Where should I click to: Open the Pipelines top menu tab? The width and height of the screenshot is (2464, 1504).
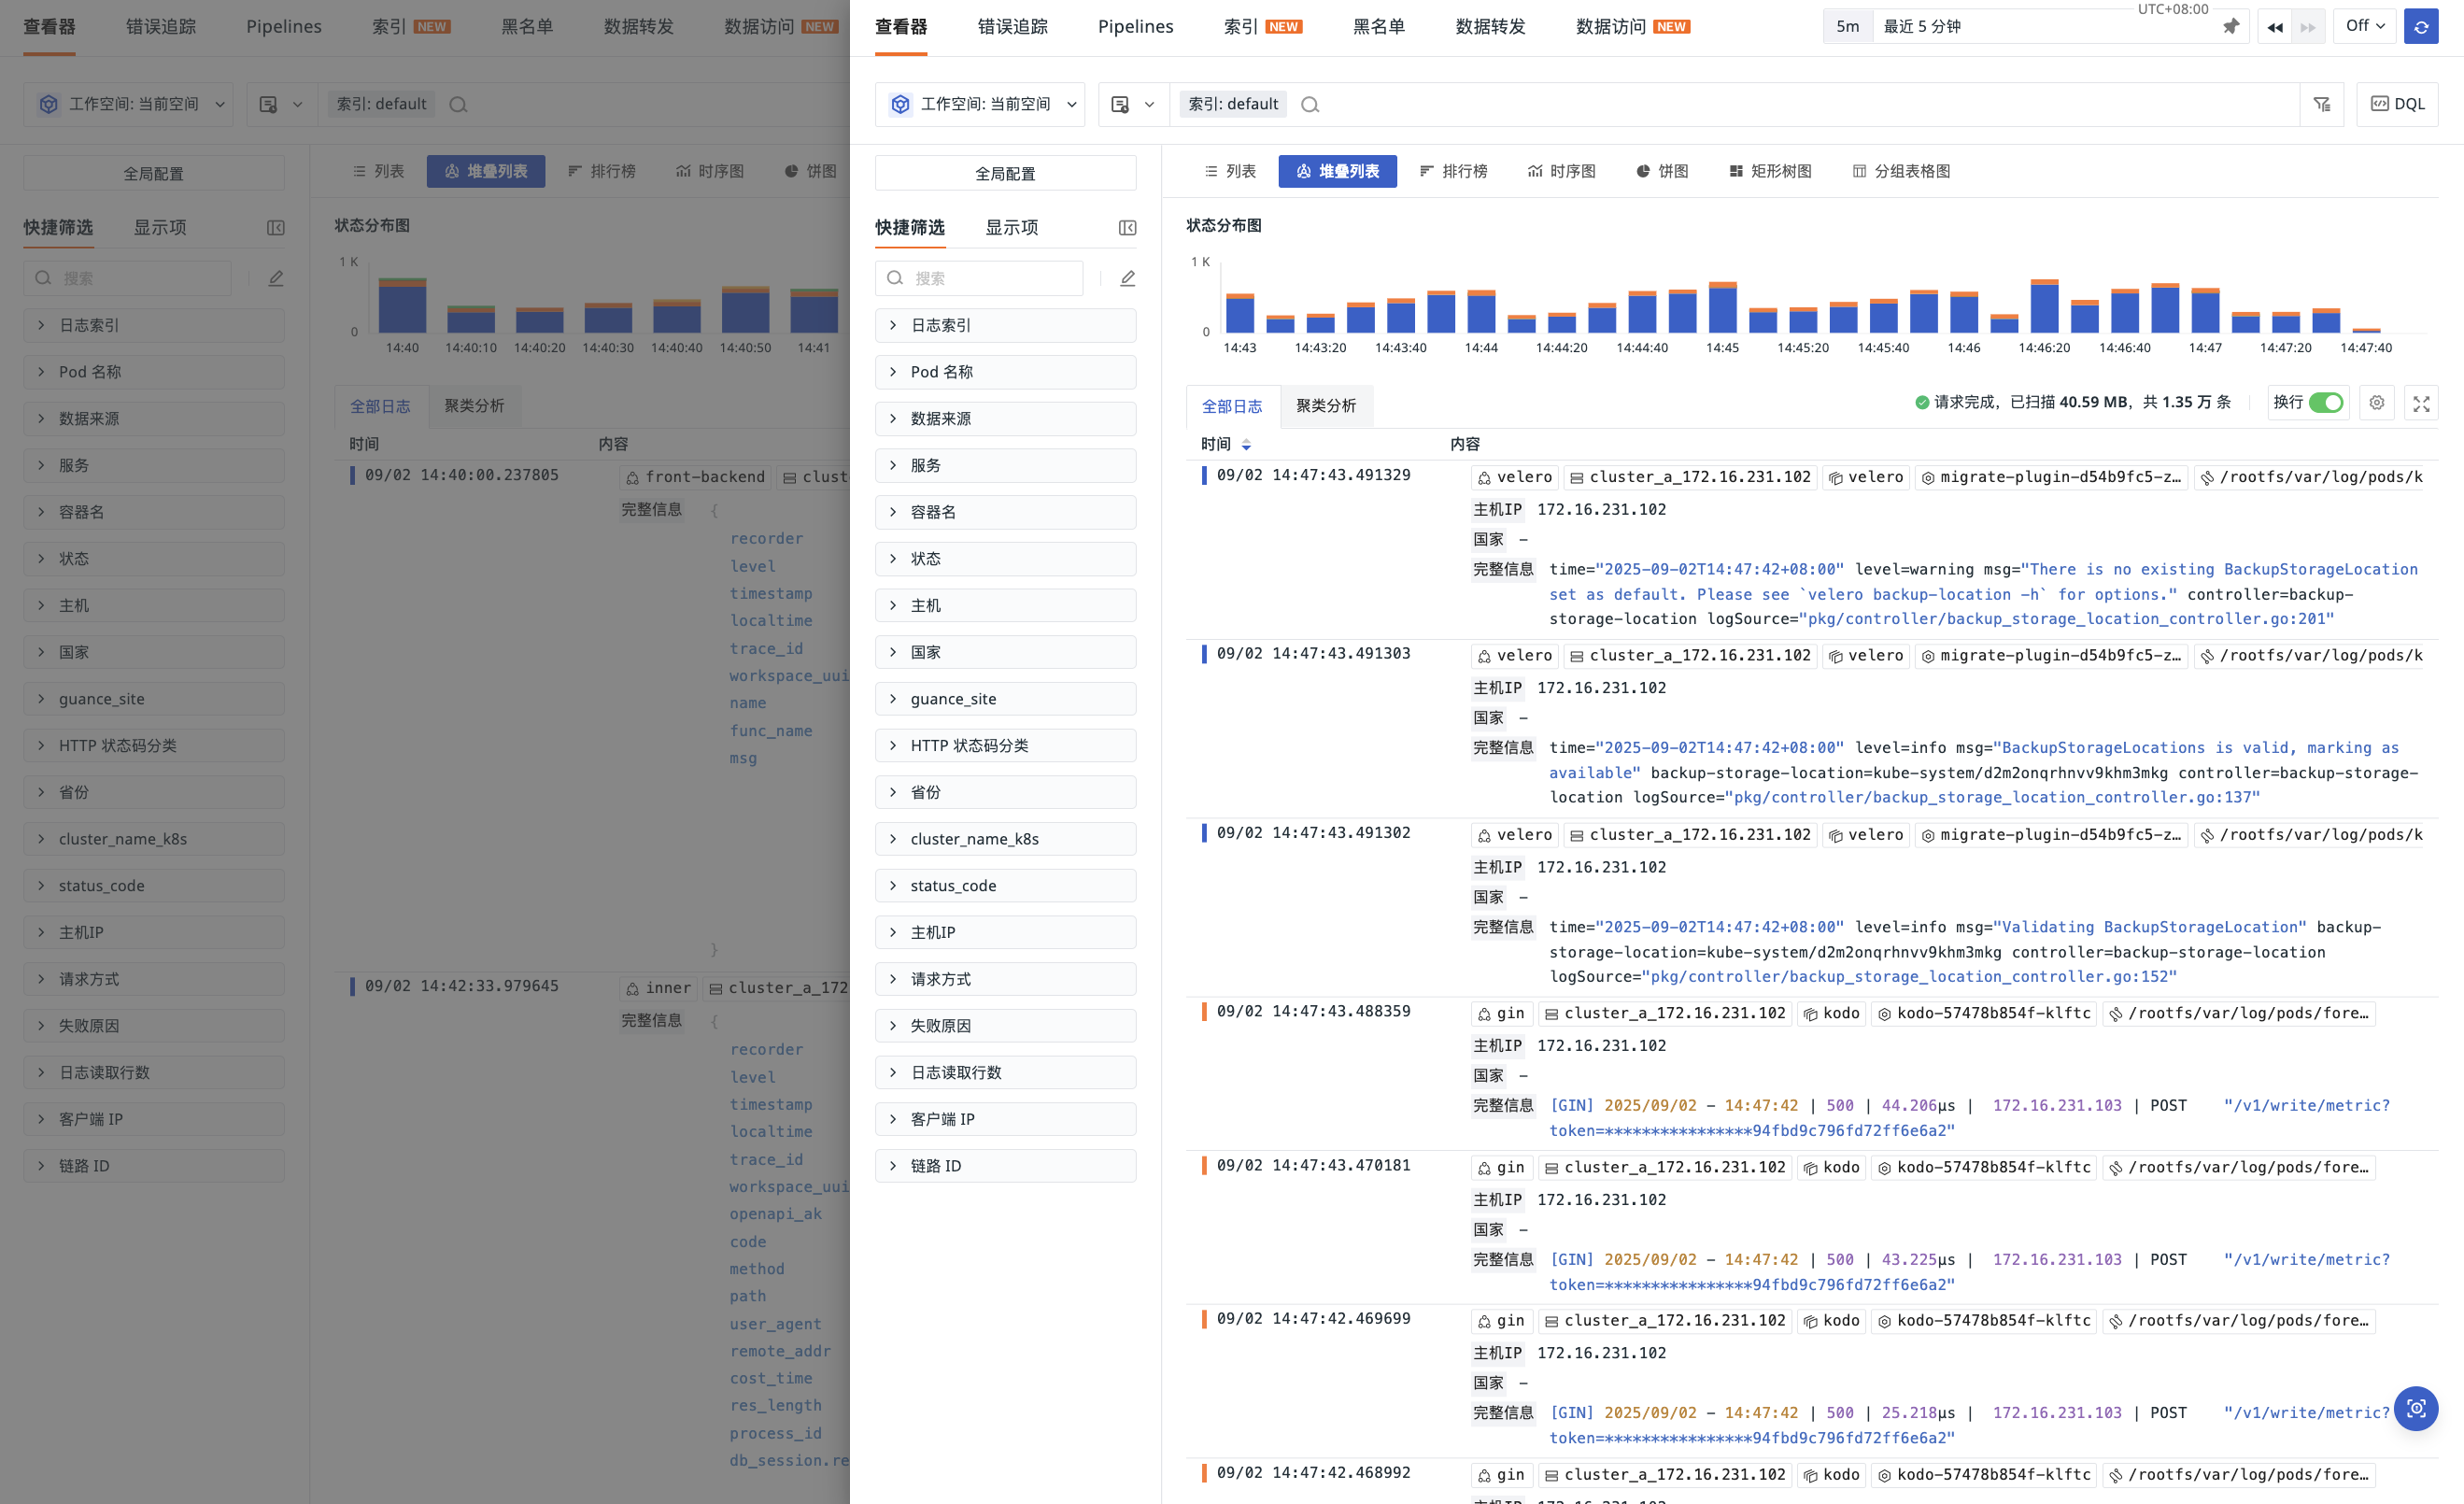pos(1135,26)
